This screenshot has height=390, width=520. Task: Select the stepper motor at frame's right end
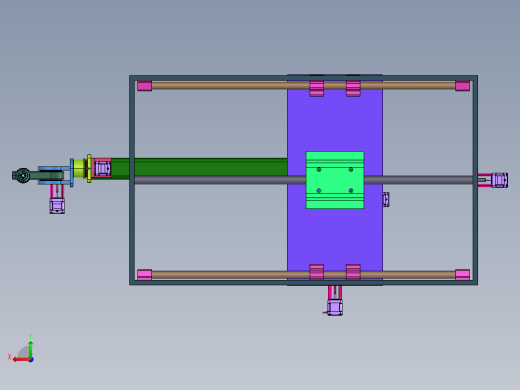point(500,180)
